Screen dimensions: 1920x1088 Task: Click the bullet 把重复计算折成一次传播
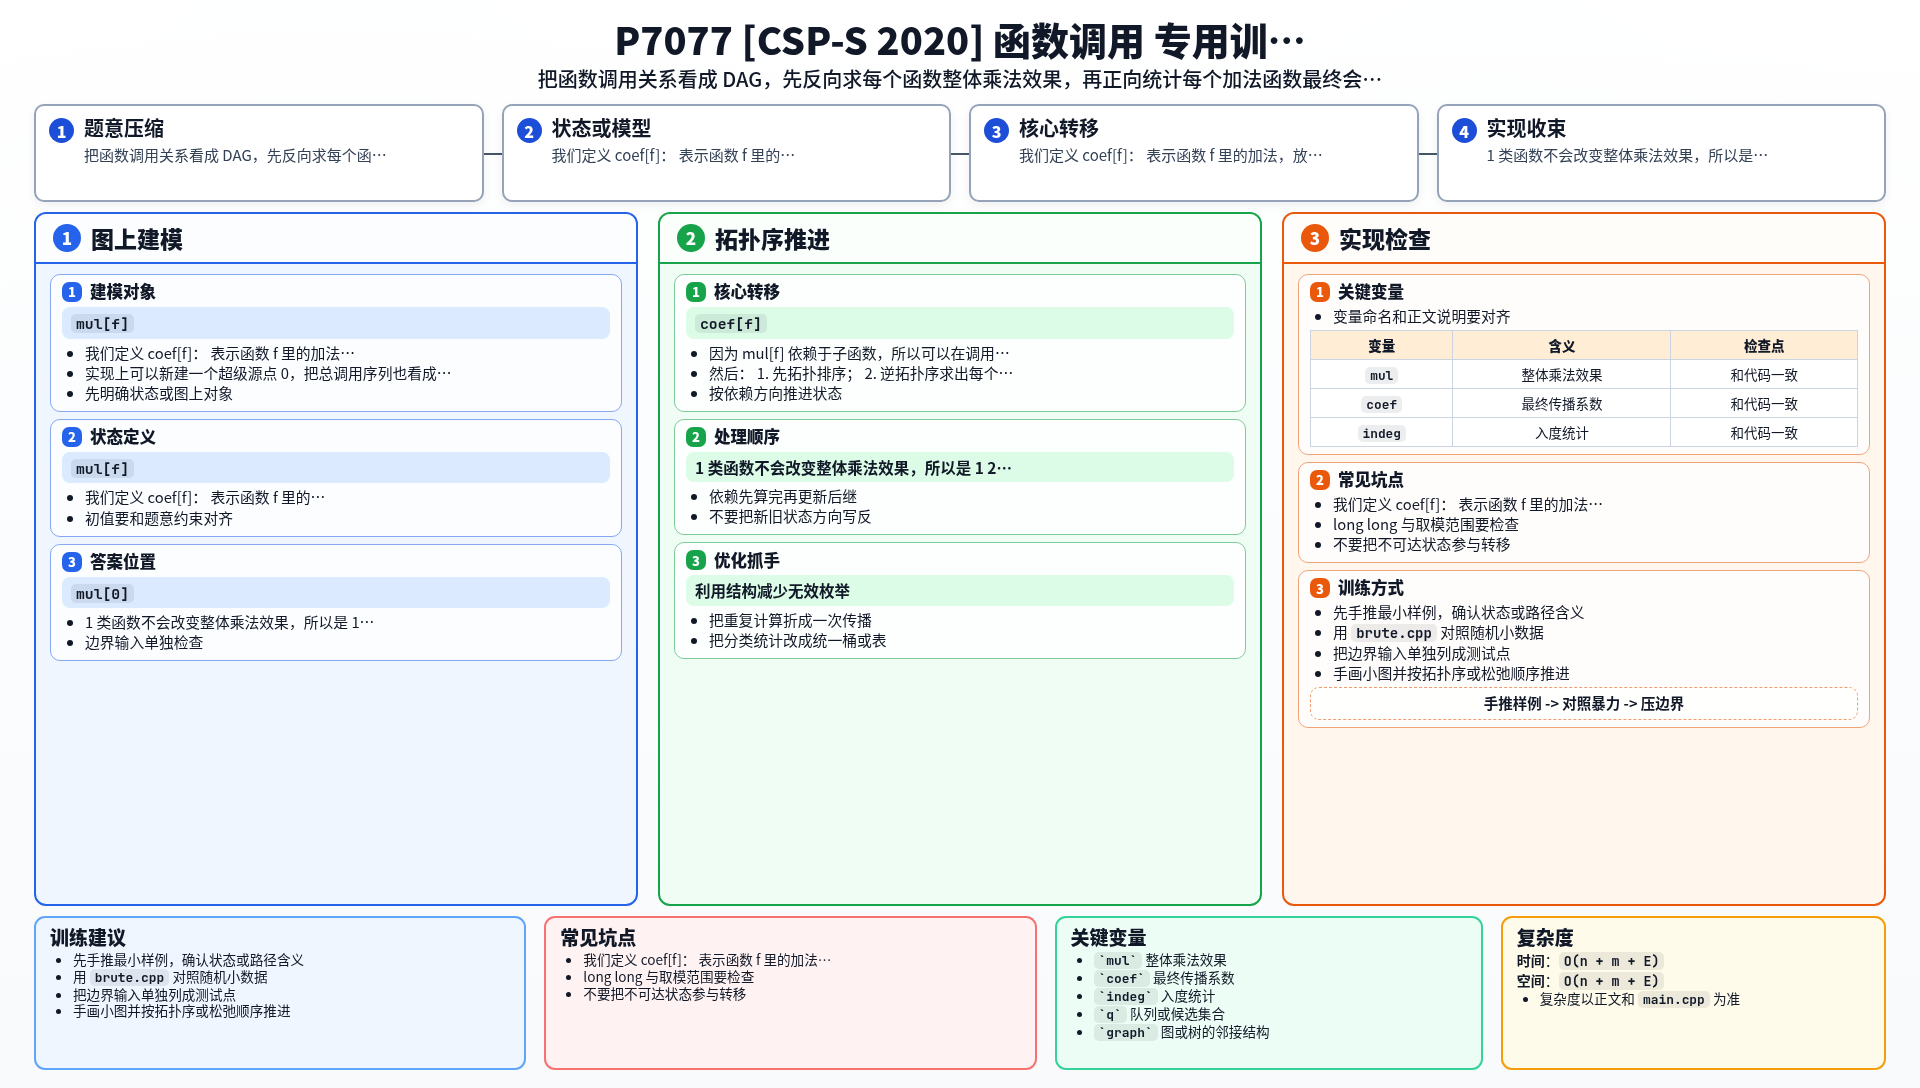(x=790, y=621)
